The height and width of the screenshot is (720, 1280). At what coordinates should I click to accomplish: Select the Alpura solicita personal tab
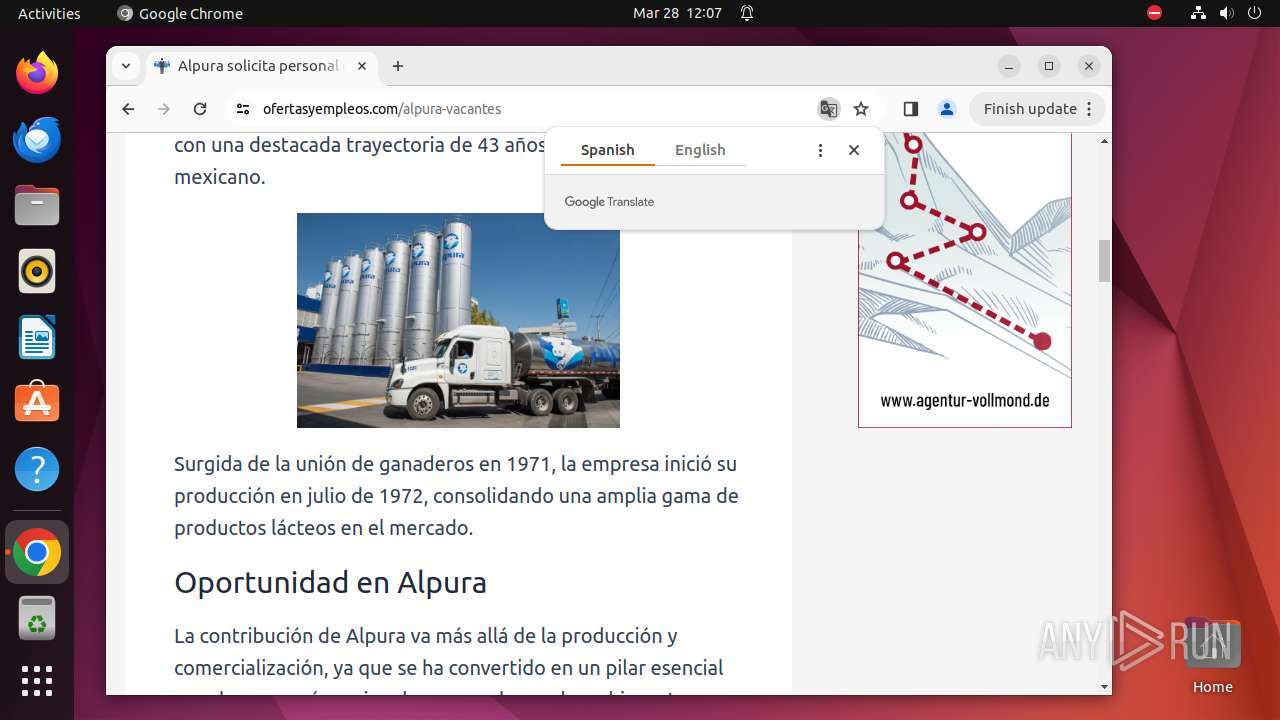click(x=262, y=66)
